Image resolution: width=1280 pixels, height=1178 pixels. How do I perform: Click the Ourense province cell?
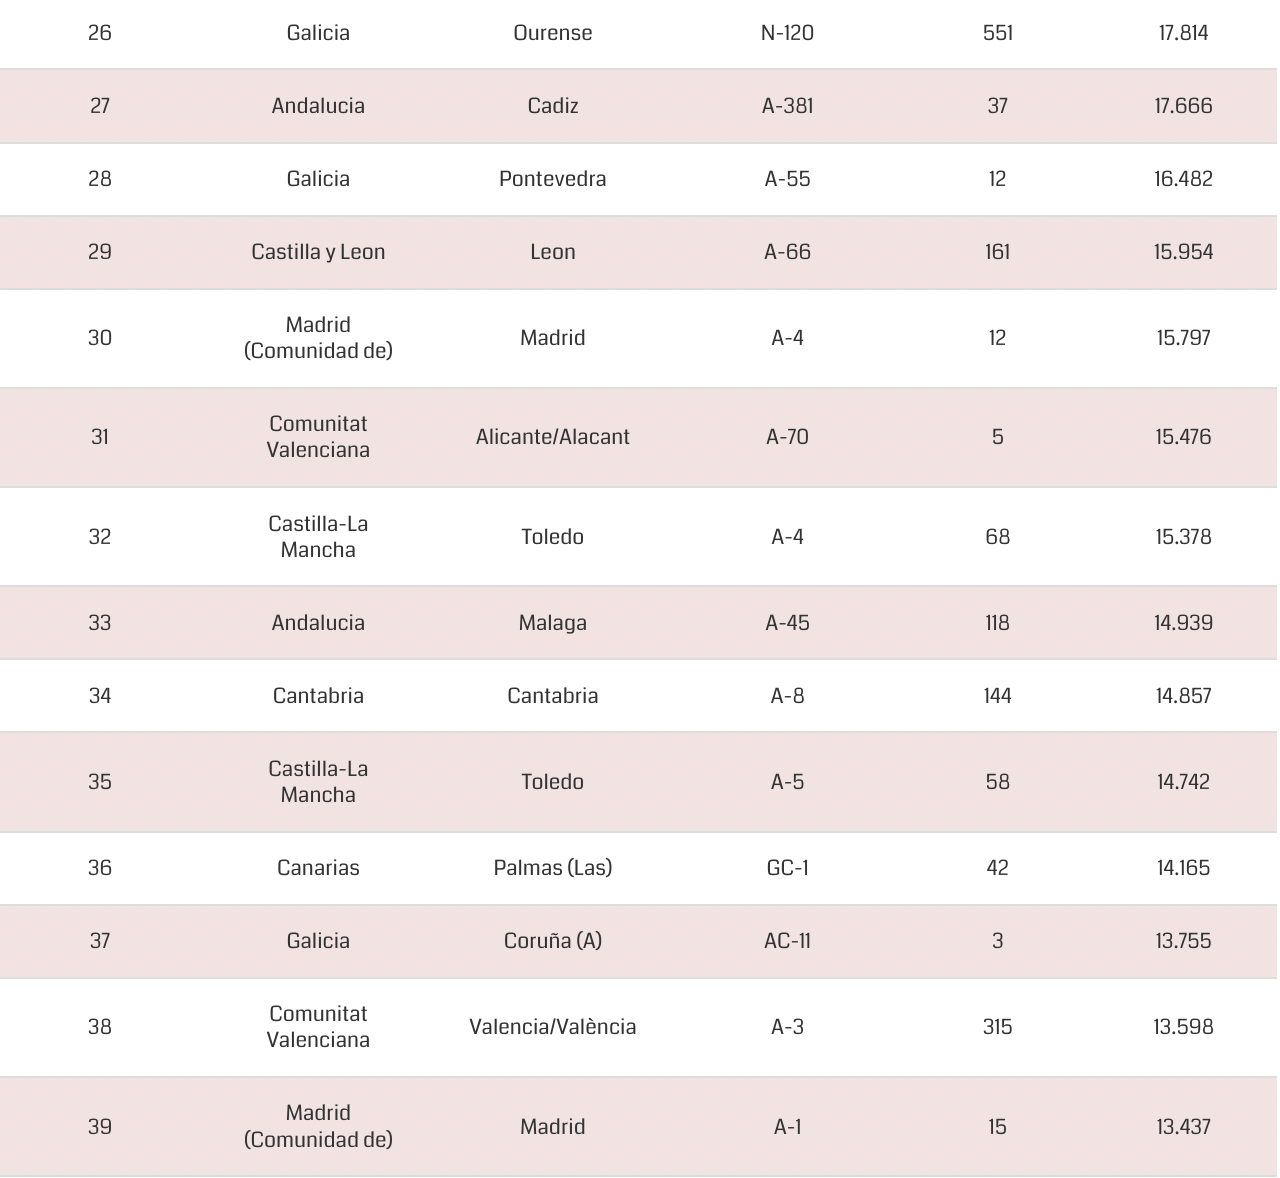click(x=552, y=33)
